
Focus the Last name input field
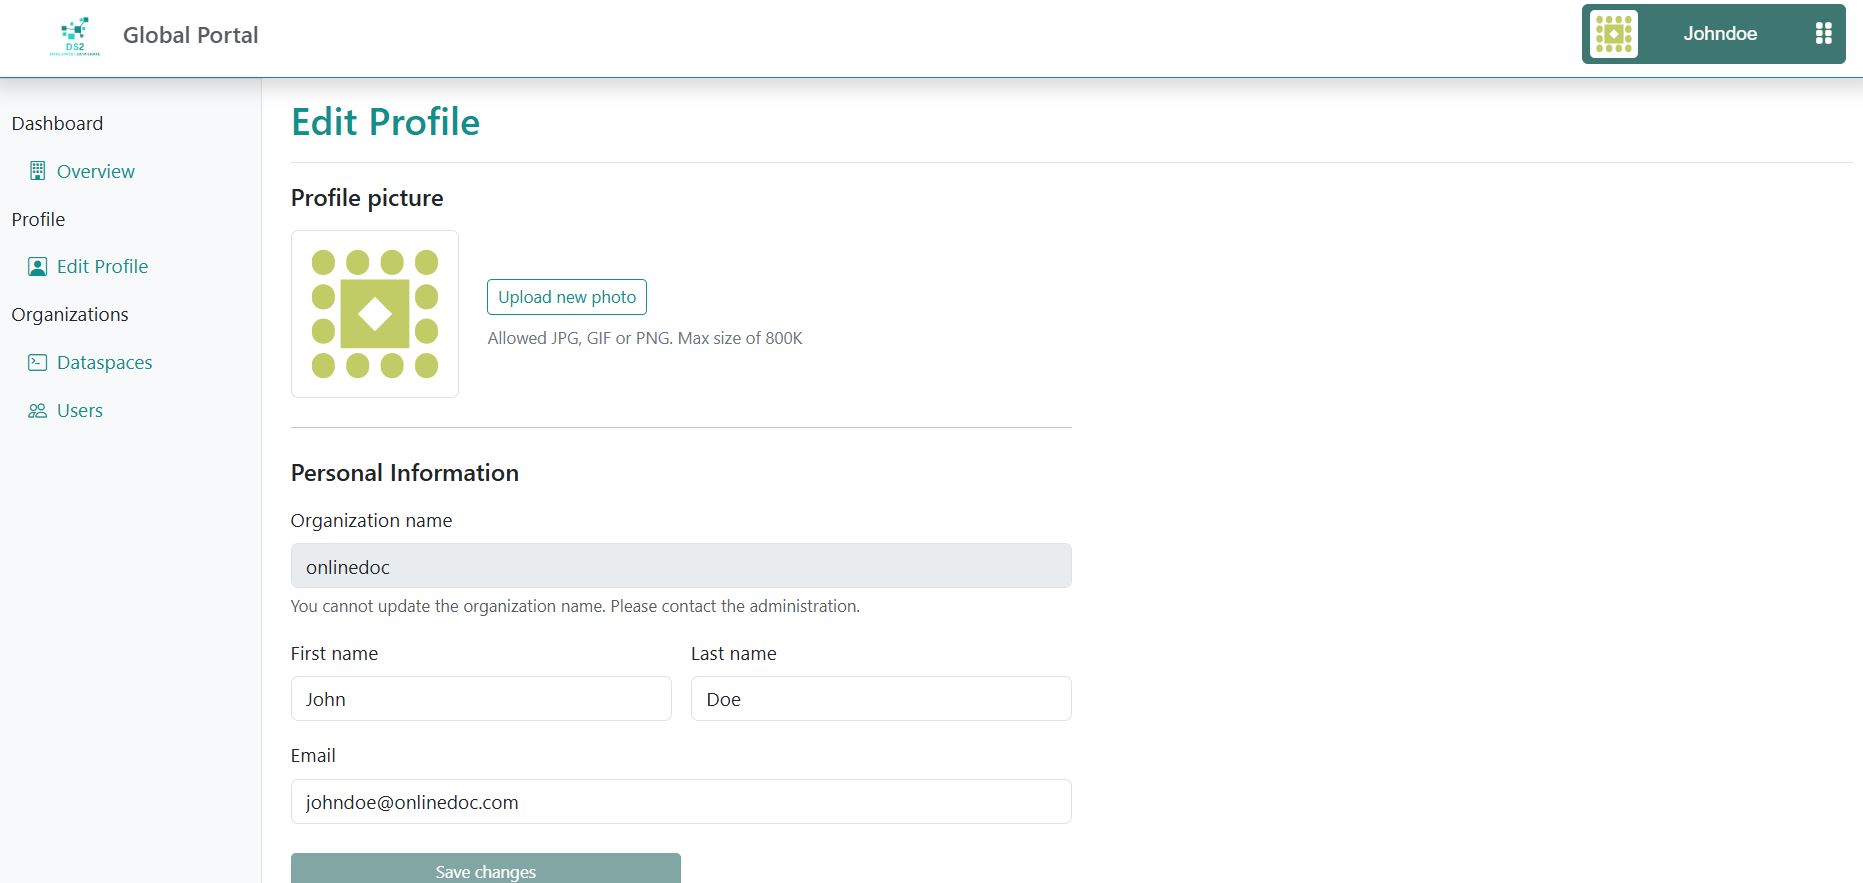pos(880,699)
